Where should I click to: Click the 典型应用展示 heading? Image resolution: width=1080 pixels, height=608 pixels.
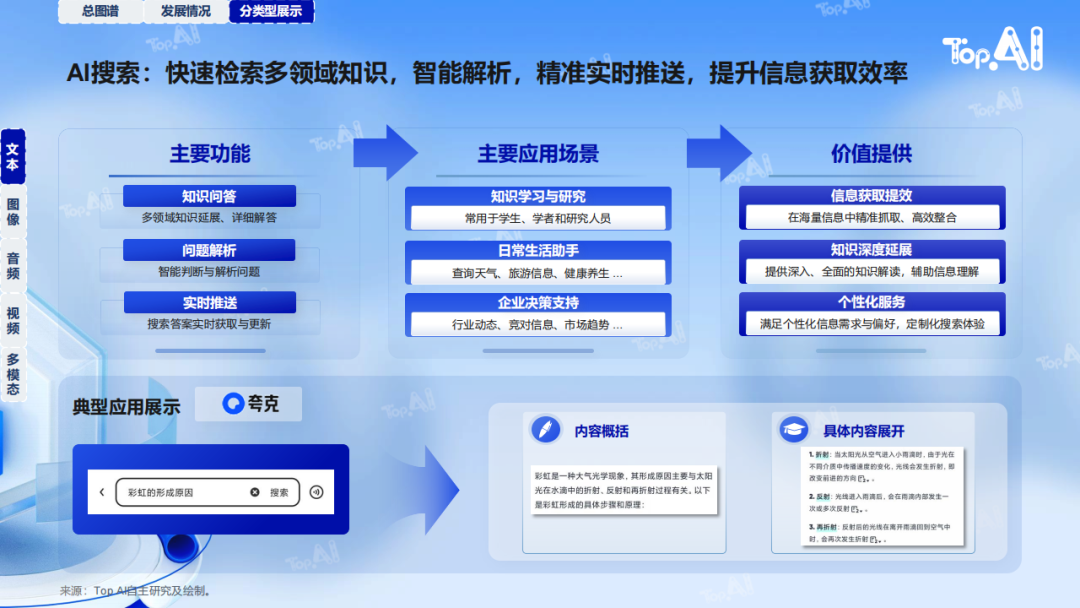127,407
